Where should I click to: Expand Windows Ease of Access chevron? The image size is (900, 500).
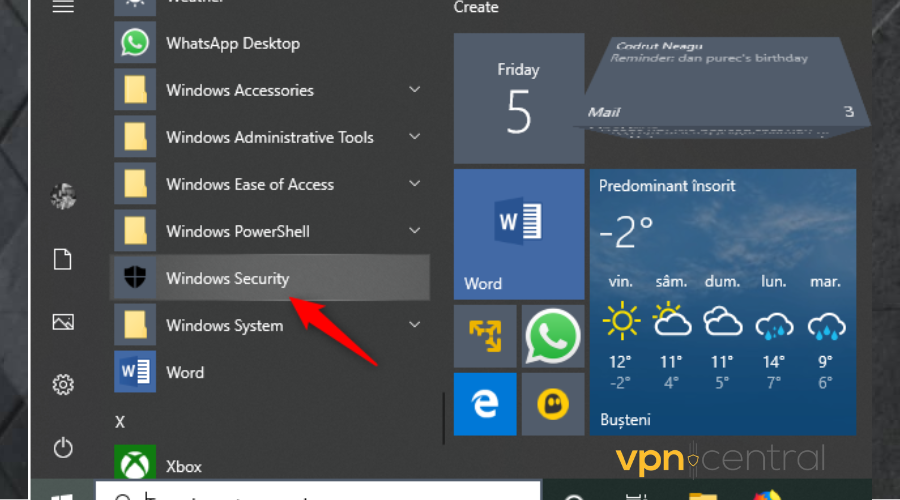pyautogui.click(x=414, y=184)
